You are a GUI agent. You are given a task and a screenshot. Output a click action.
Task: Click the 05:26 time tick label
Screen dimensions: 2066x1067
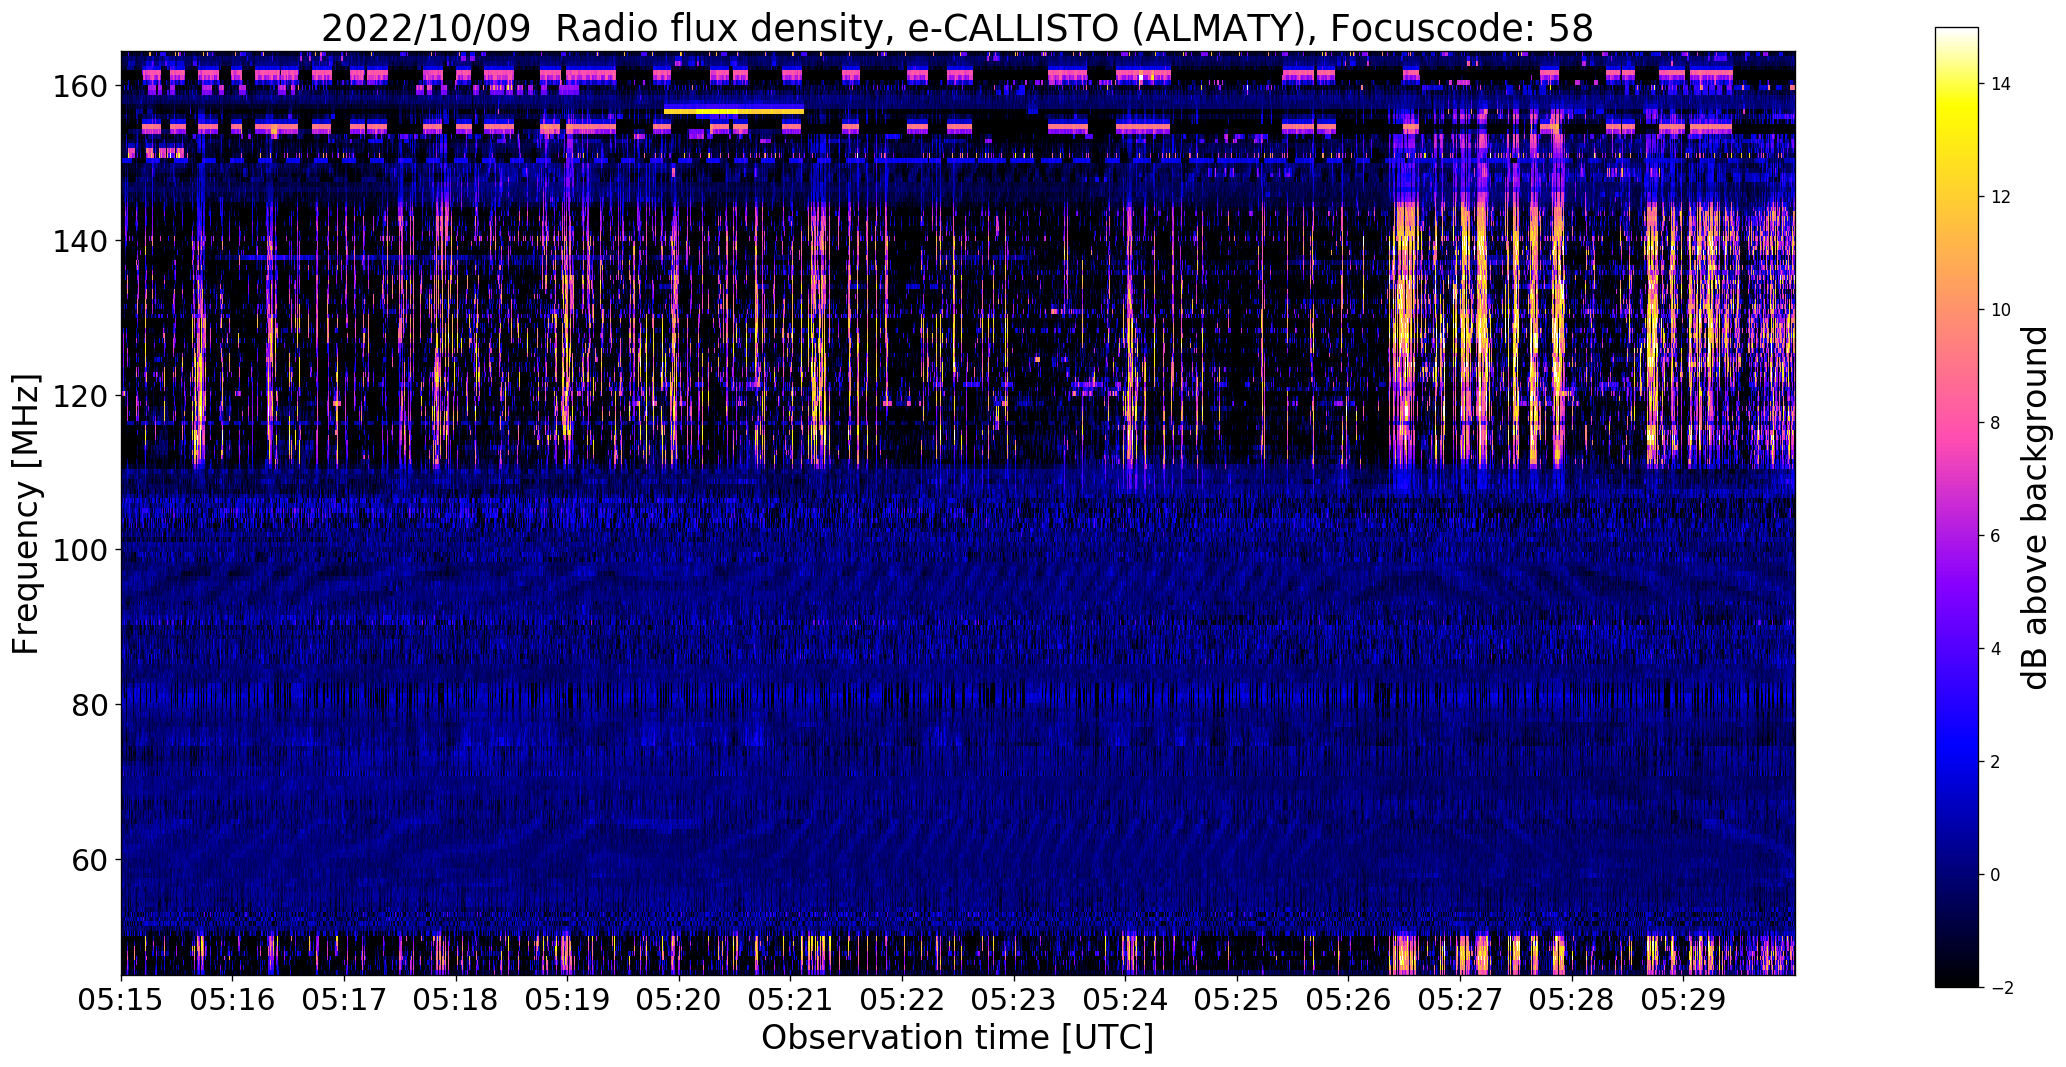click(1348, 1000)
